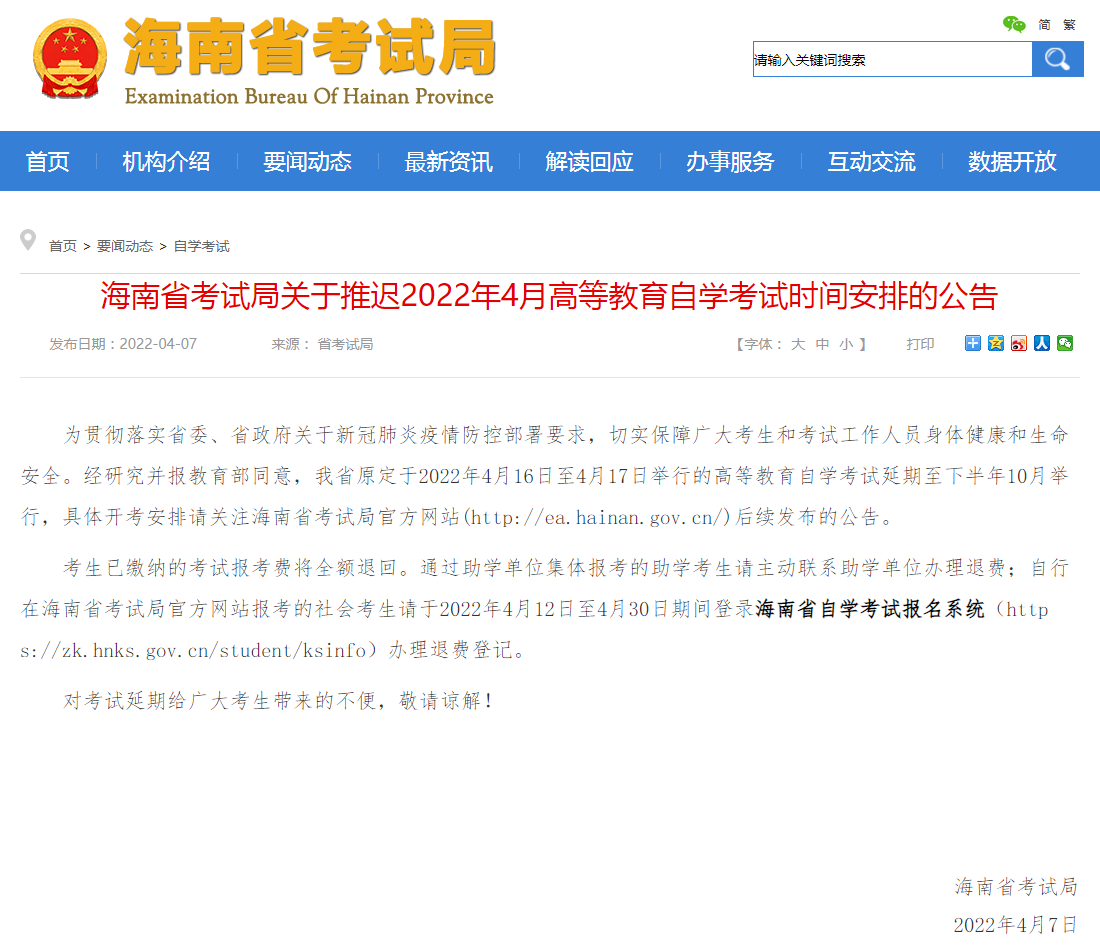Set font size to large (大)

pos(798,344)
